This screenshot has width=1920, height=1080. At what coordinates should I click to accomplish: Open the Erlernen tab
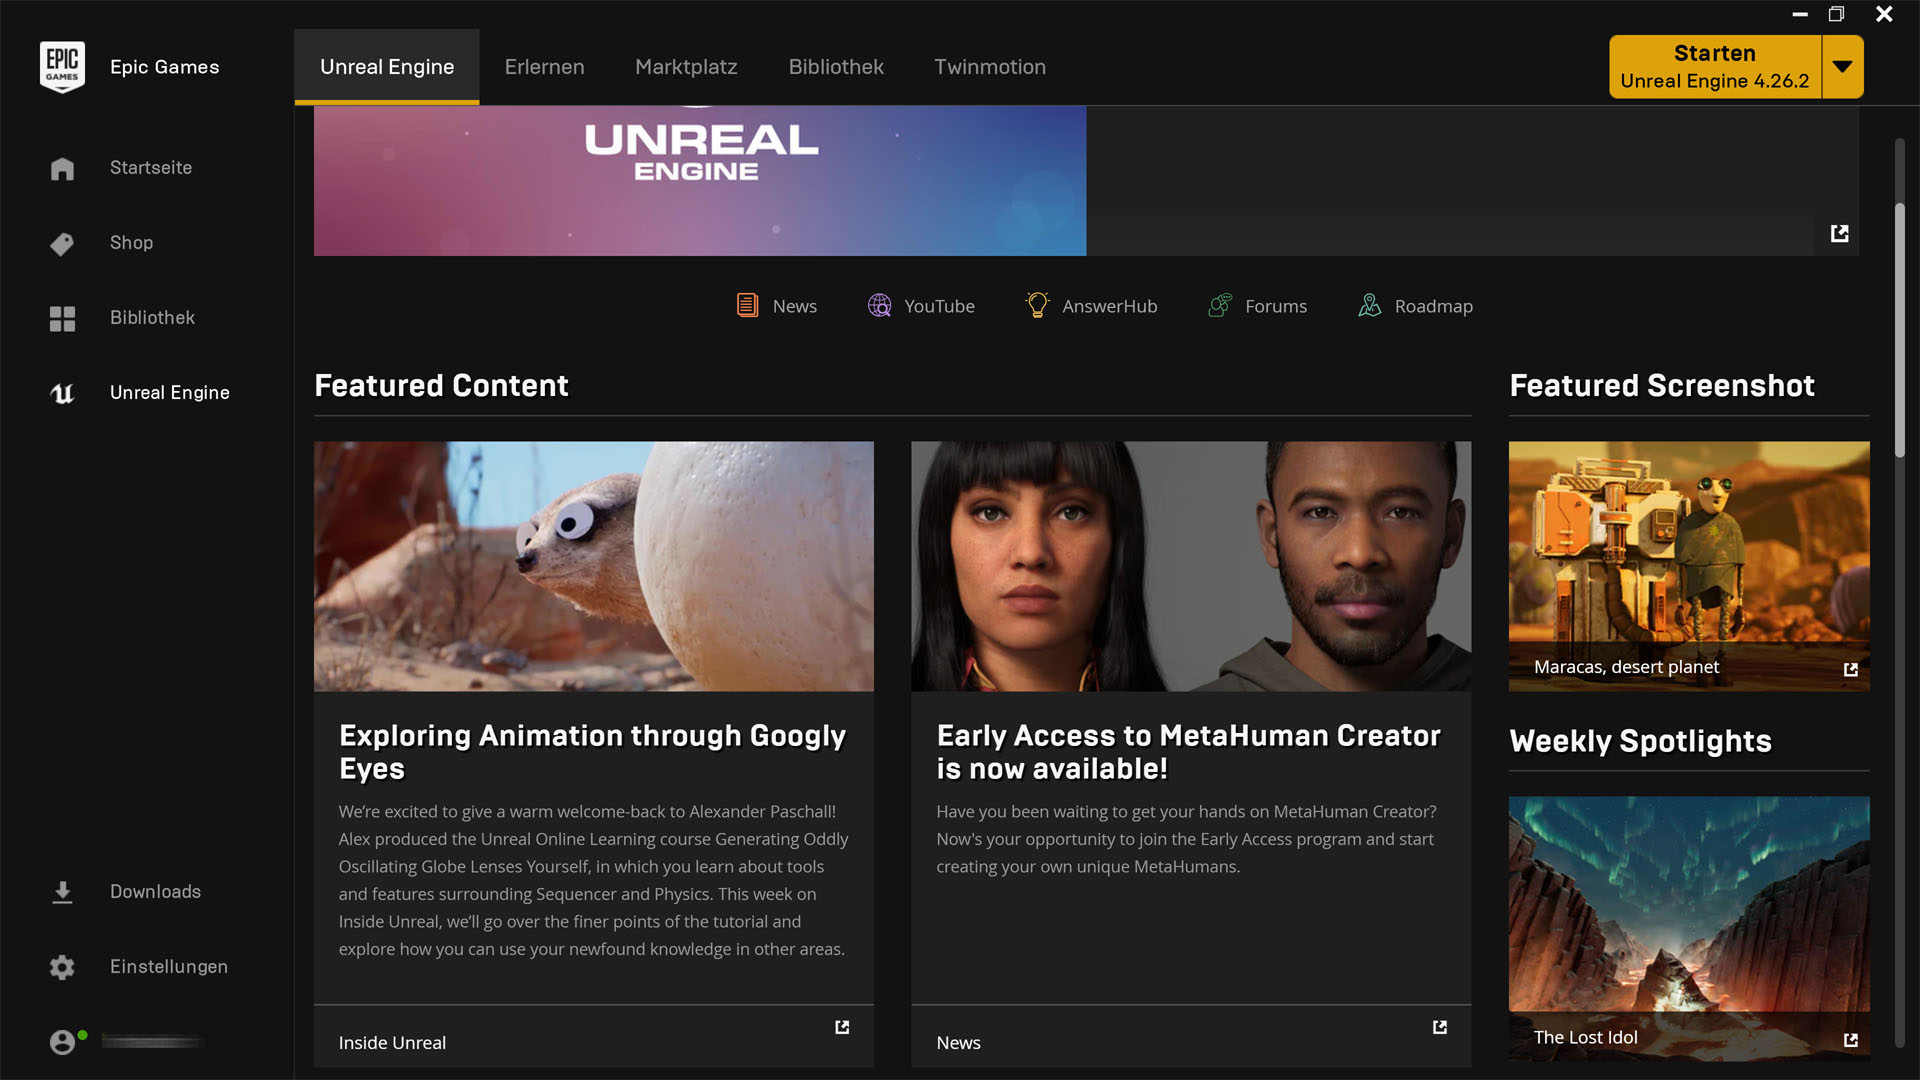544,67
